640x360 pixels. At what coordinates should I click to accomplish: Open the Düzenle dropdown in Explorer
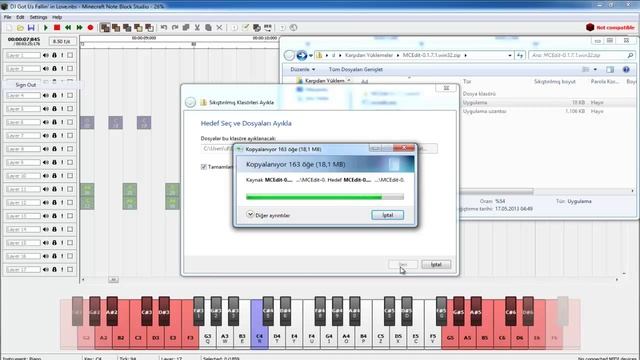tap(302, 70)
